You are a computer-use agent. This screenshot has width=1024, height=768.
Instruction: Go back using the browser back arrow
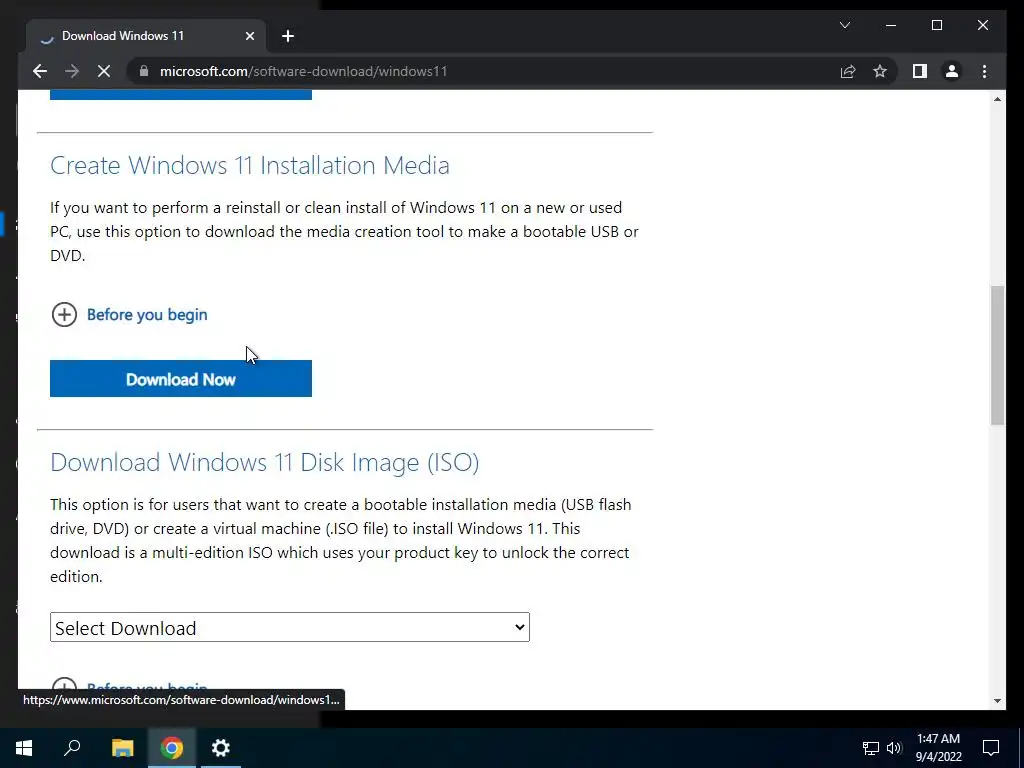click(40, 71)
